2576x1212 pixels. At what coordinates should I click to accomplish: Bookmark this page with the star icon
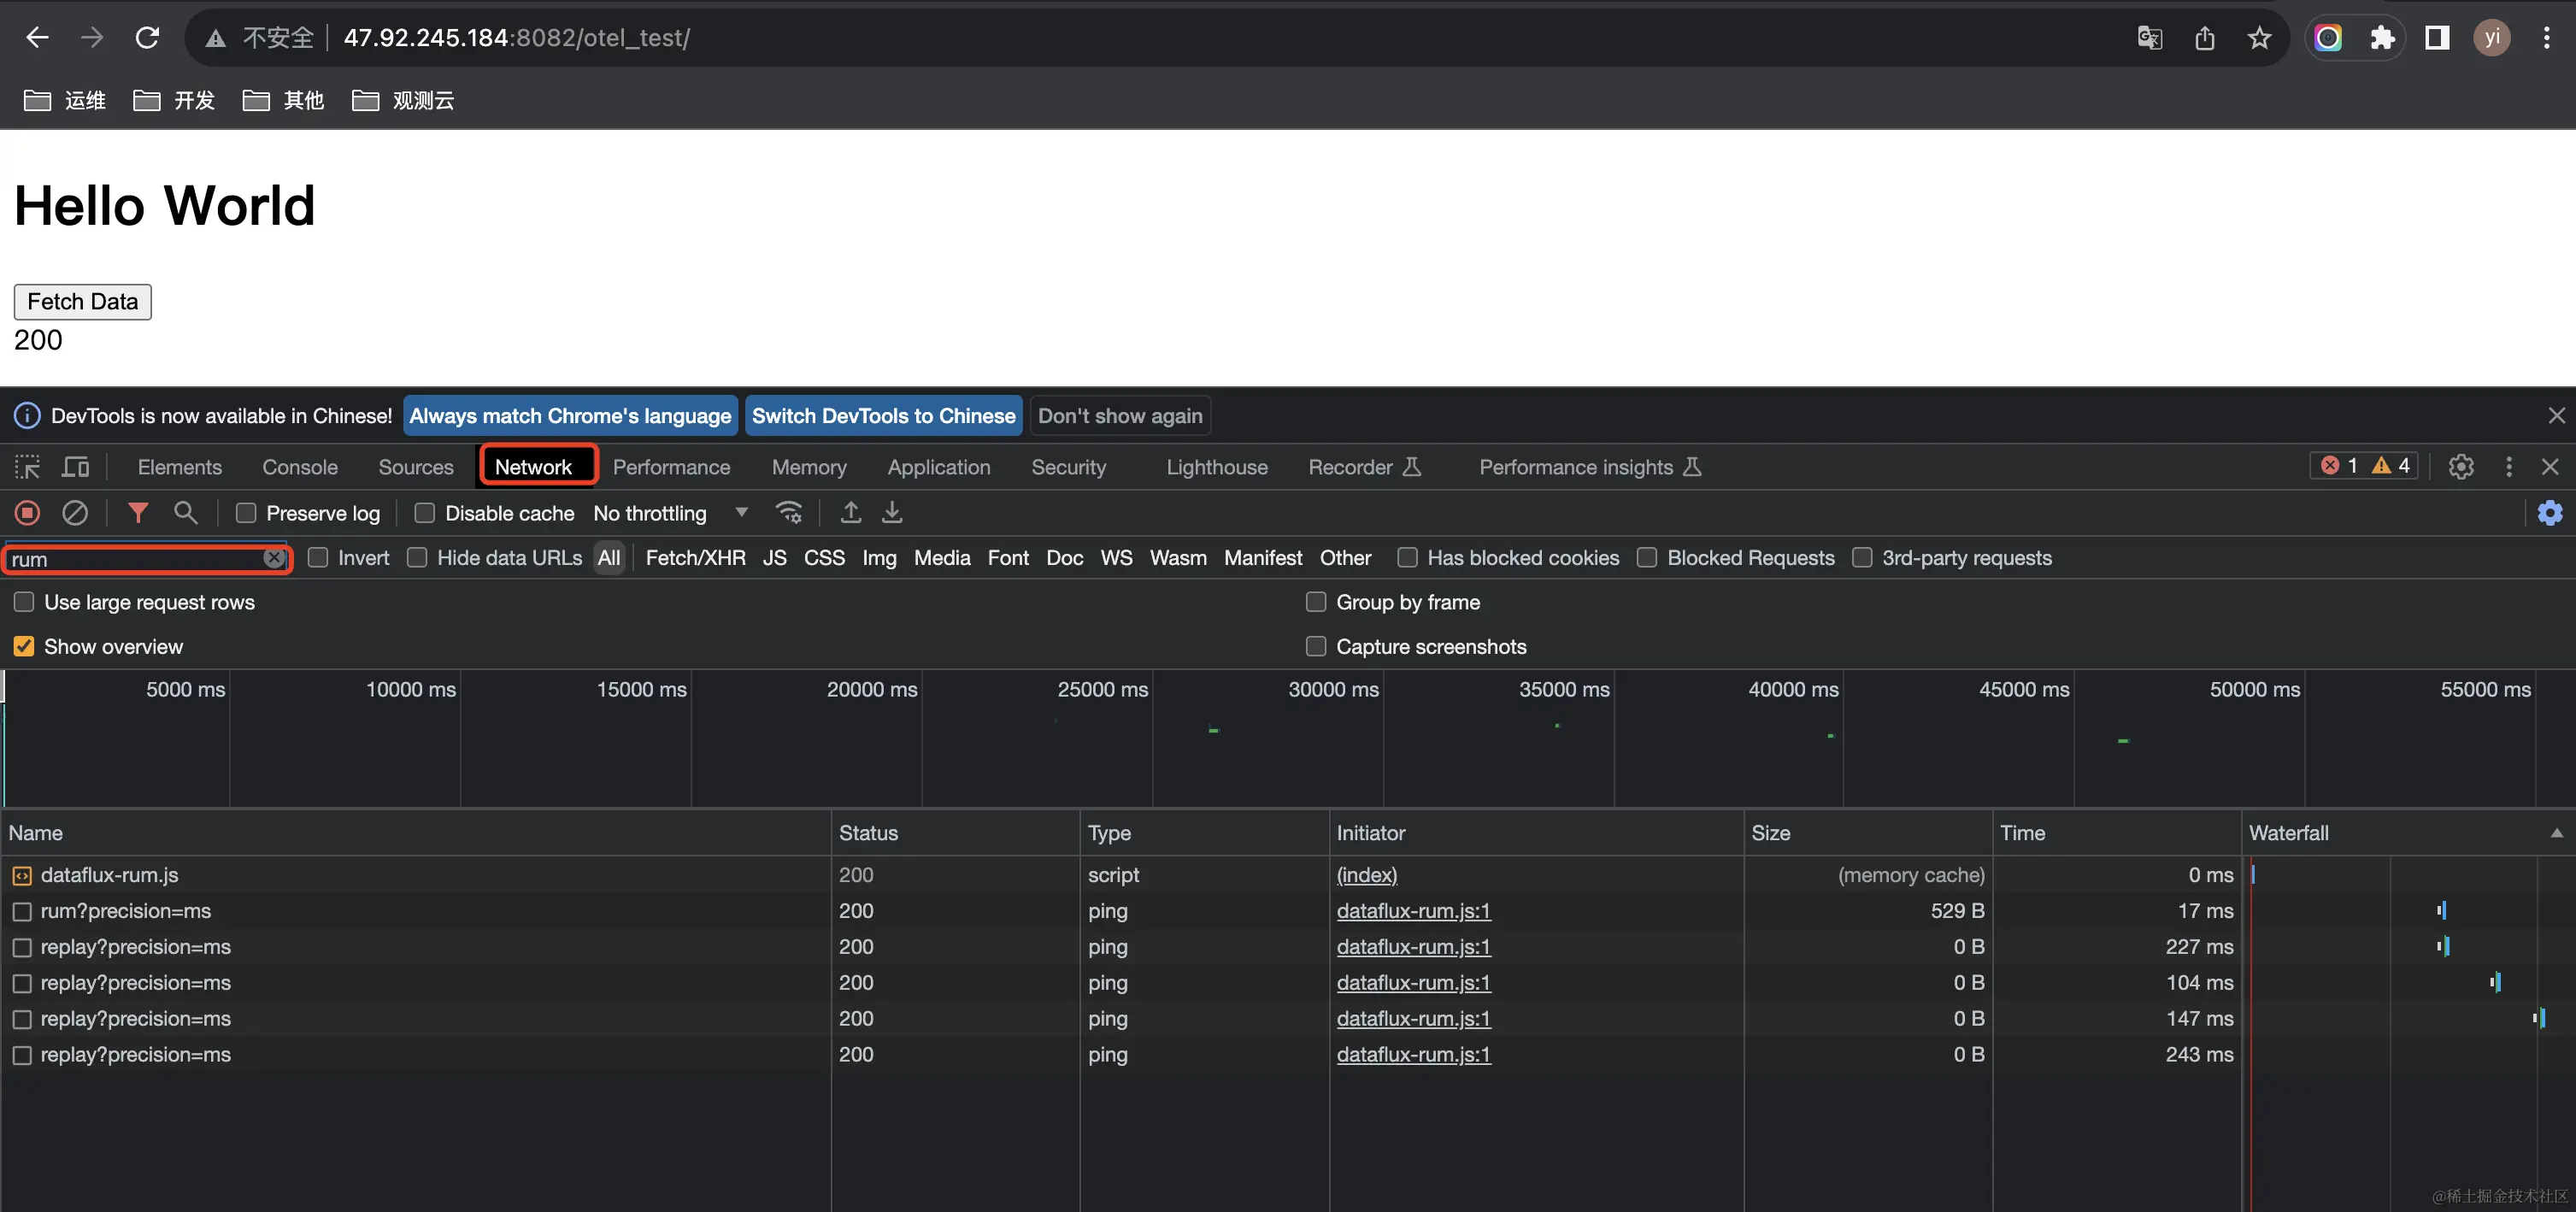[x=2259, y=38]
